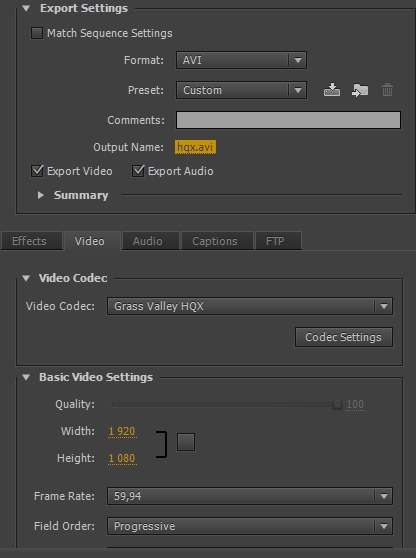Click the Height value 1 080
The height and width of the screenshot is (558, 416).
[x=122, y=458]
